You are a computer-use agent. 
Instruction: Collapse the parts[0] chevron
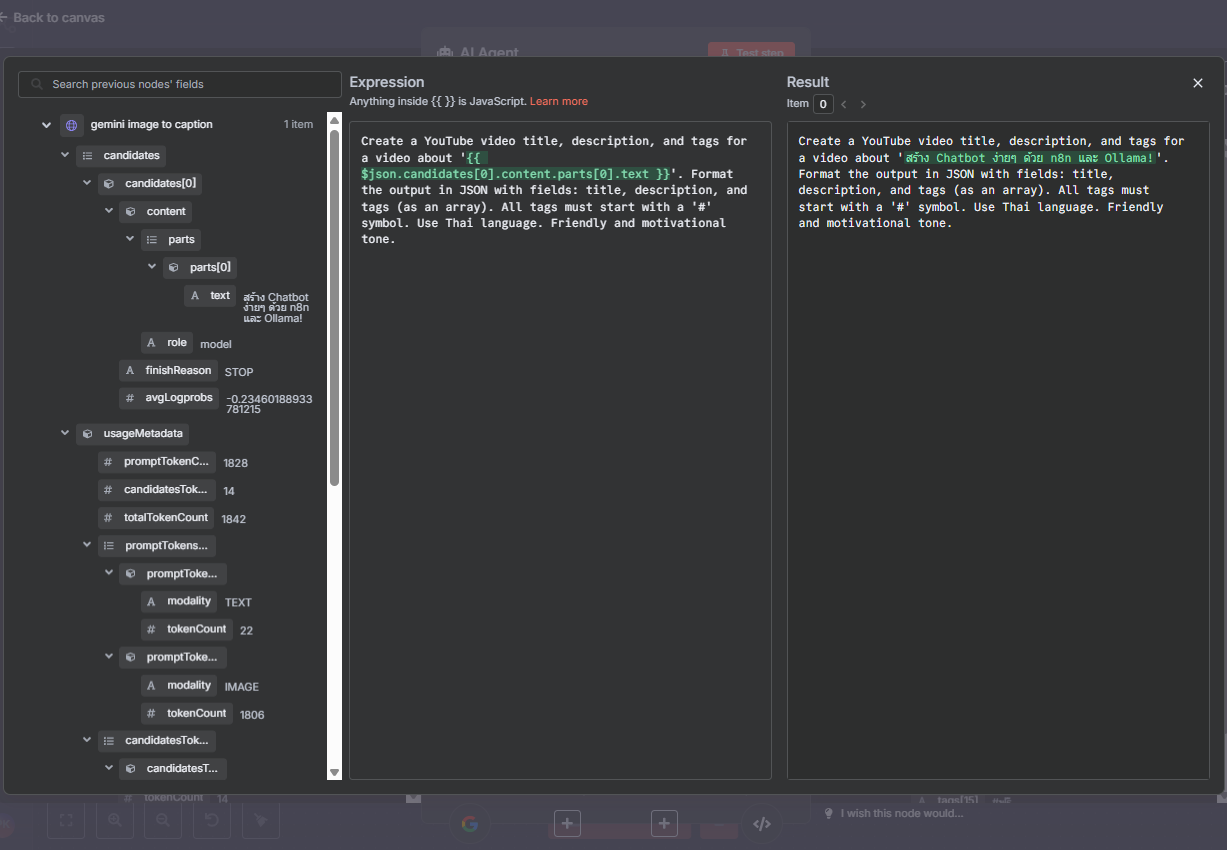pyautogui.click(x=152, y=267)
